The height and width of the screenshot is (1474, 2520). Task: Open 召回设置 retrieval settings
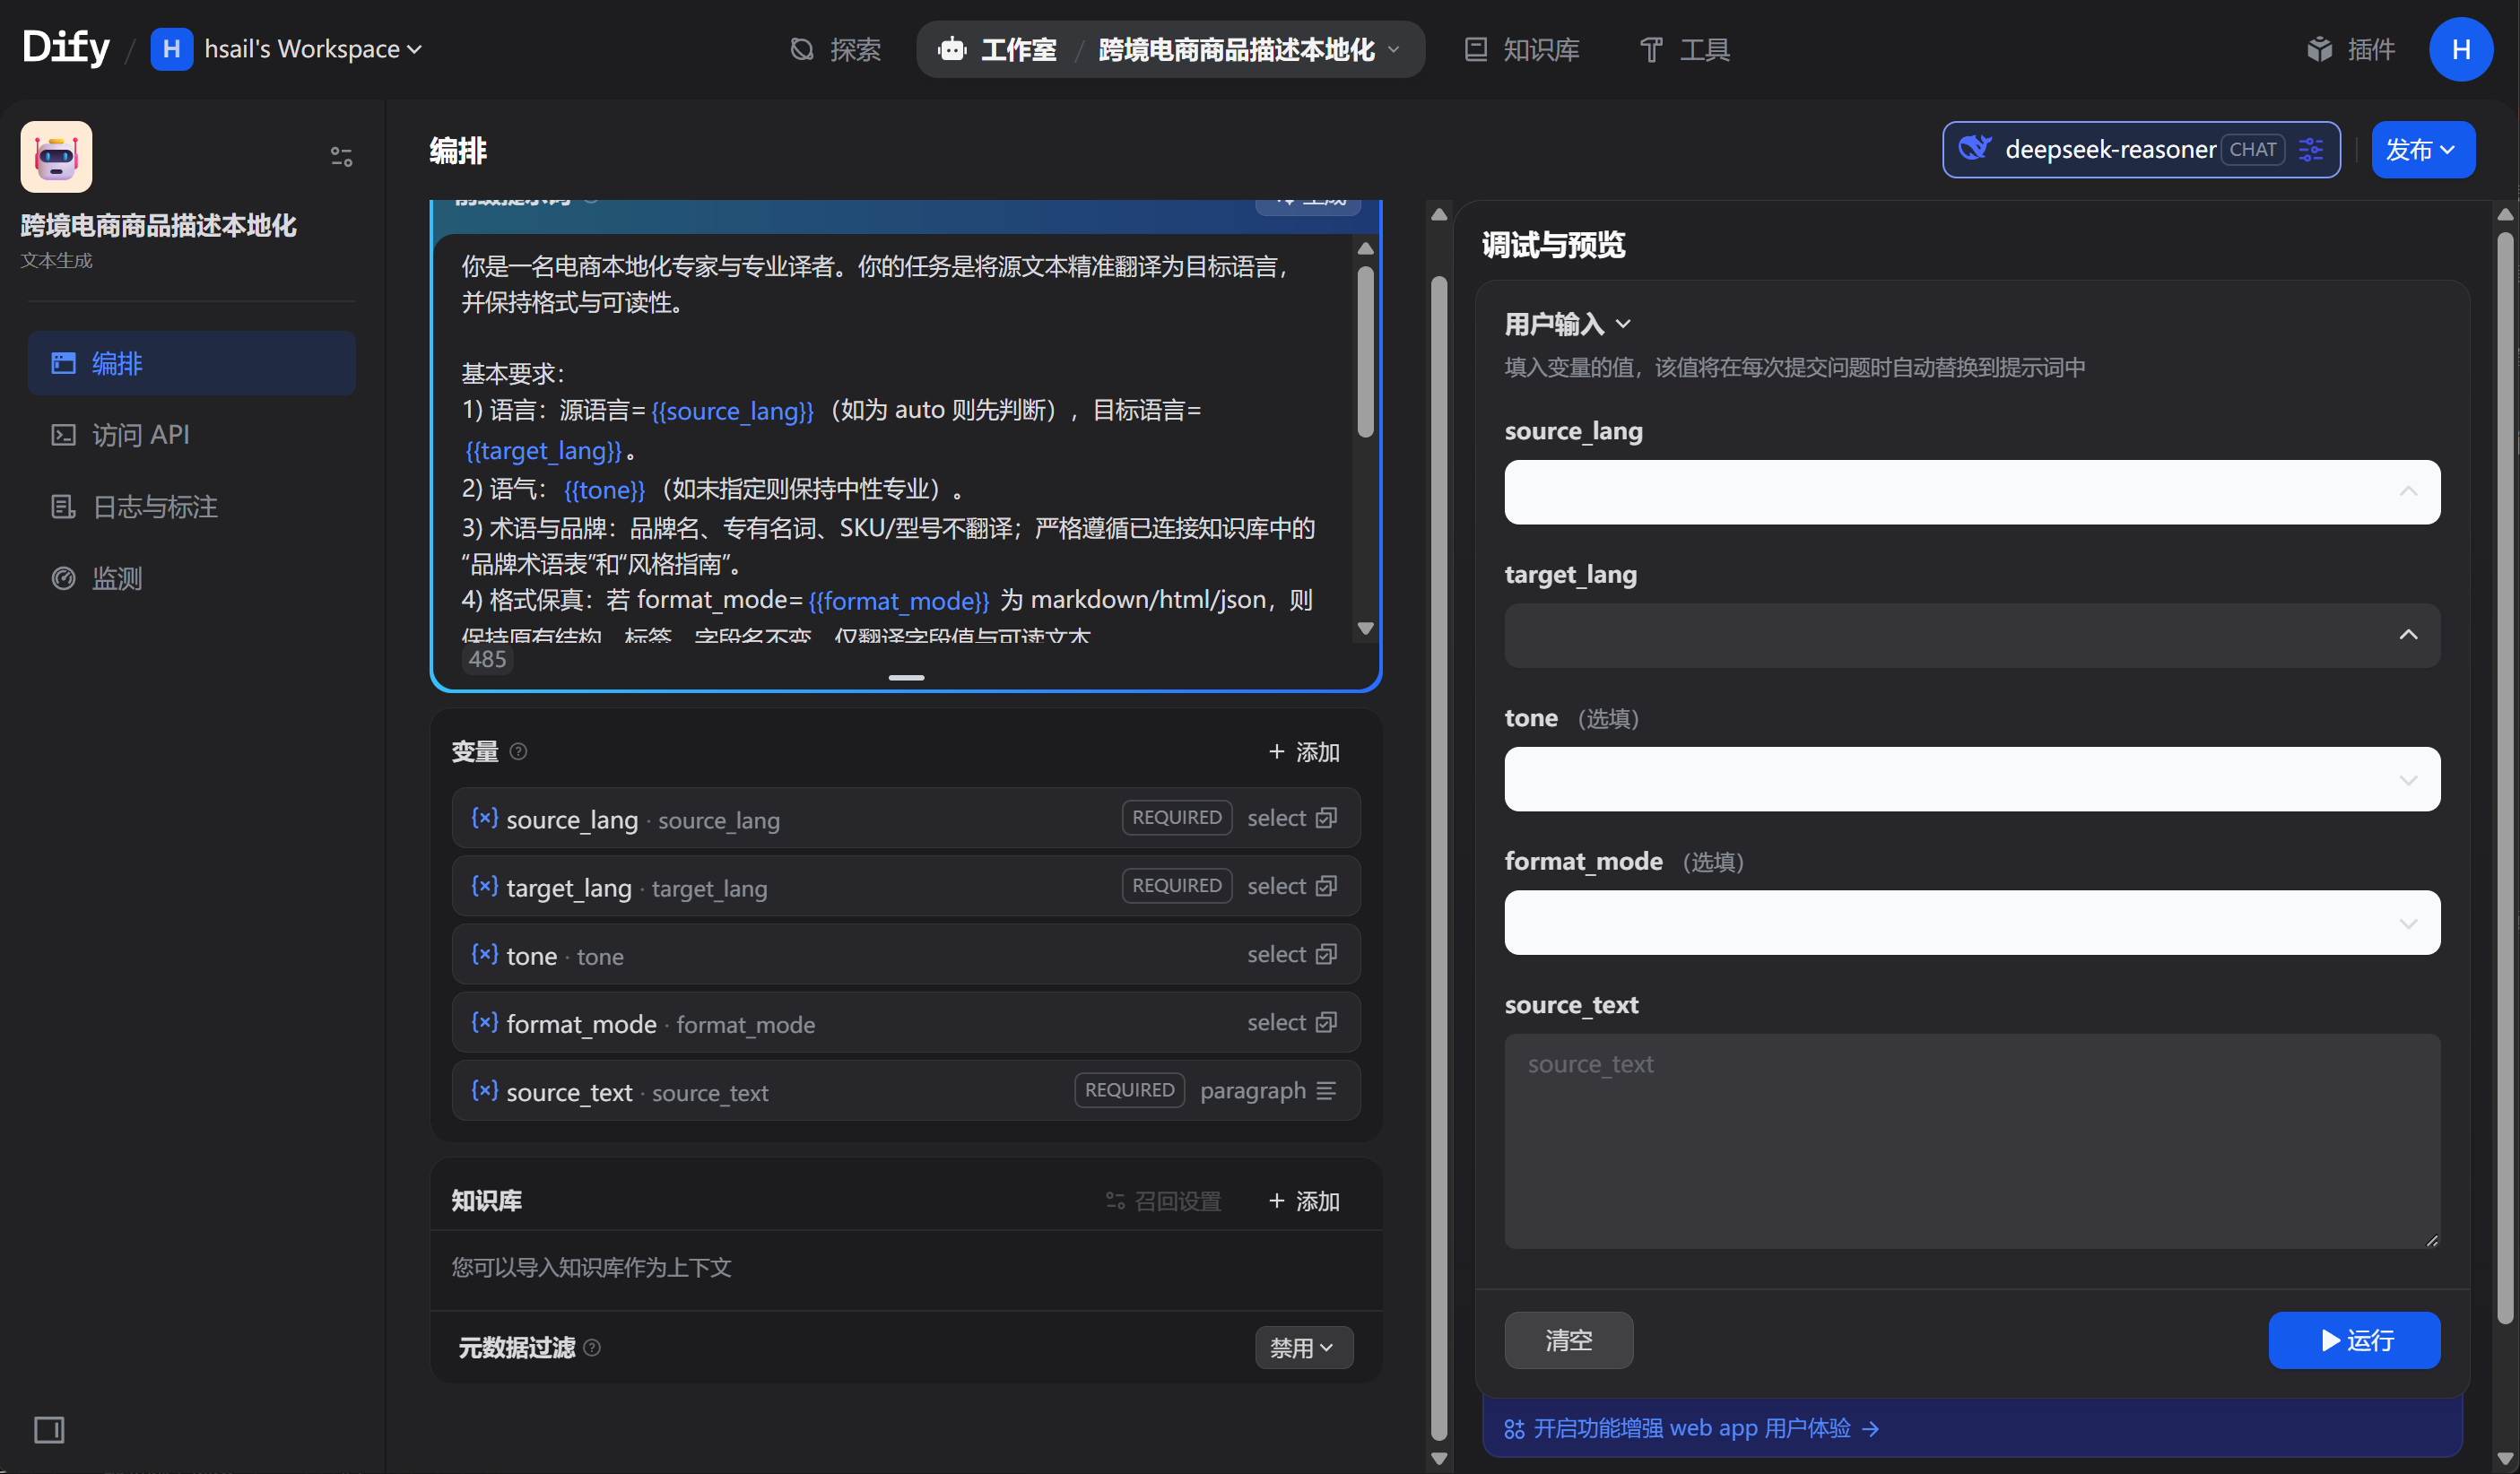pos(1163,1201)
